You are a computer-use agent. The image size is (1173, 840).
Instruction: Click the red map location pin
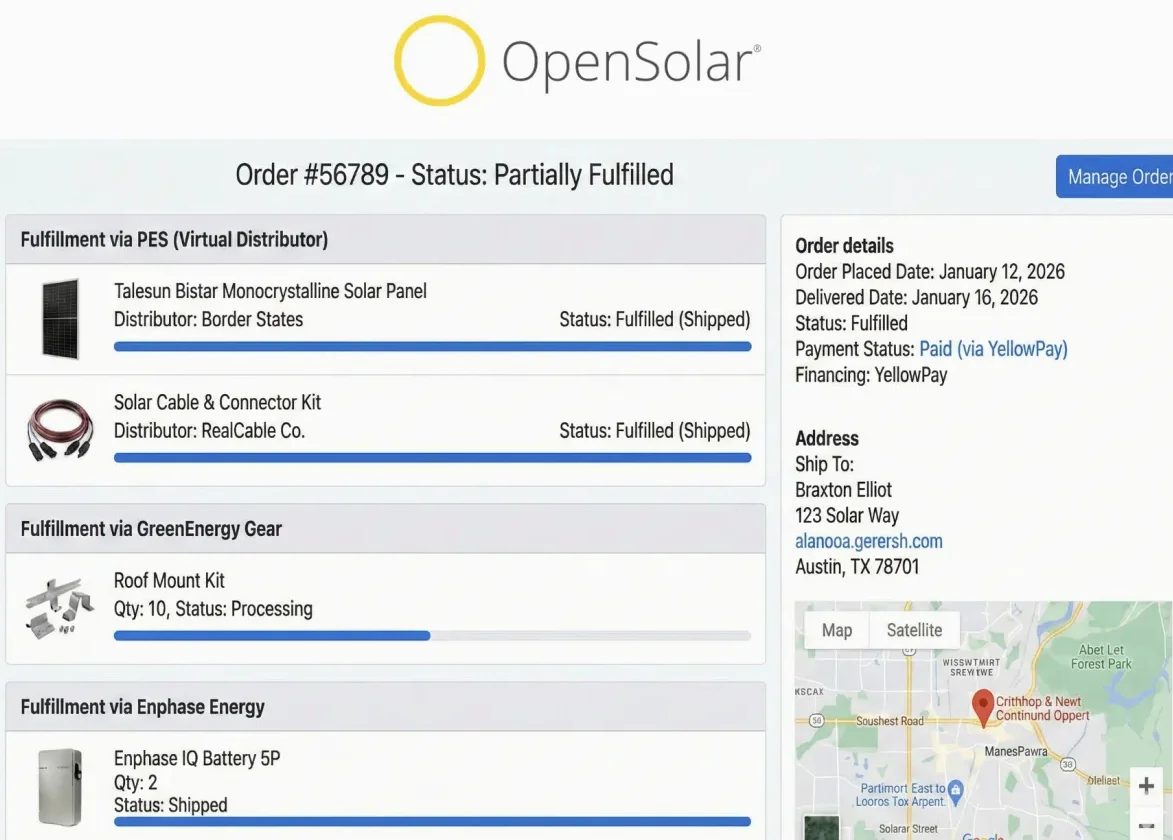[x=983, y=707]
